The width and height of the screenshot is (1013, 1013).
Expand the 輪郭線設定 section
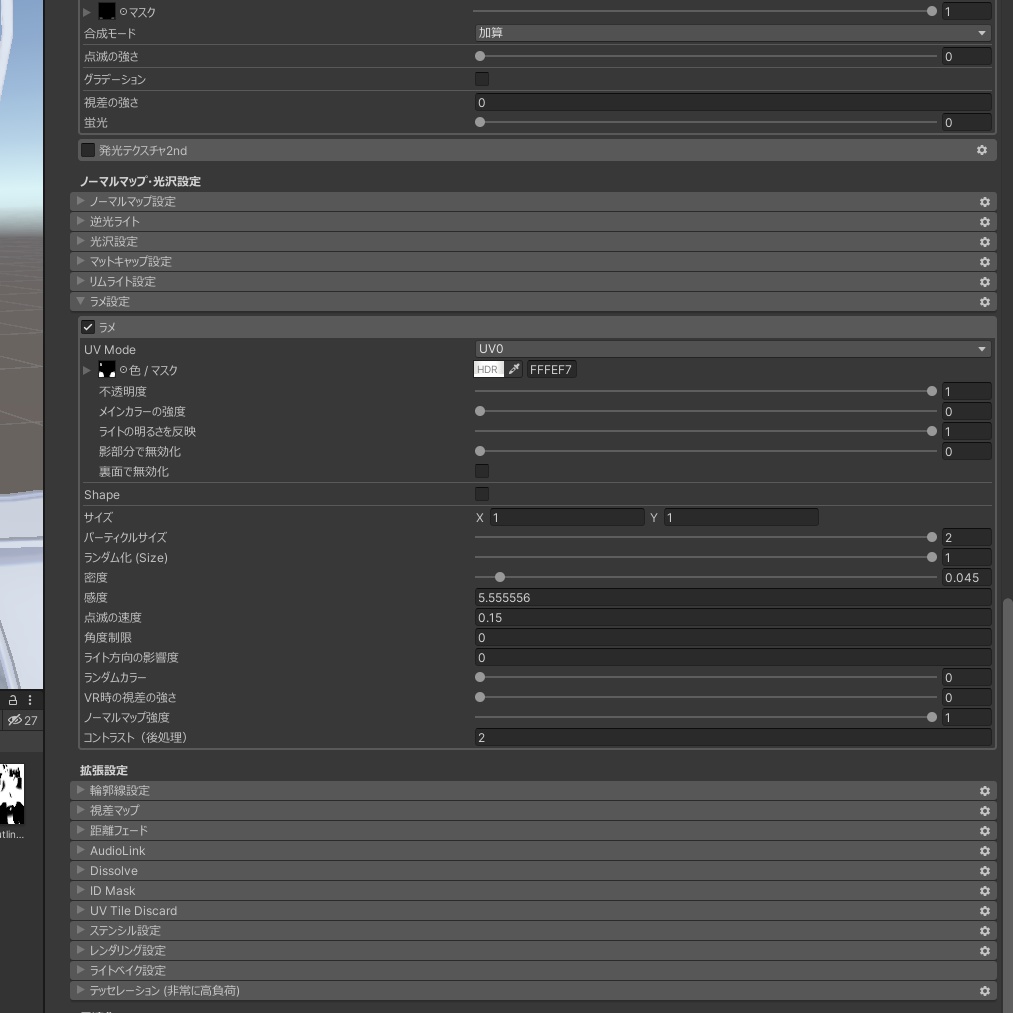80,790
